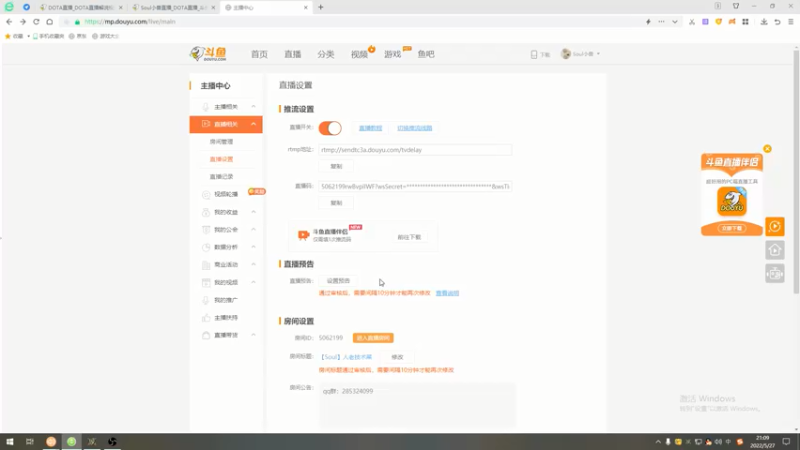This screenshot has width=800, height=450.
Task: Collapse the 直播相关 section chevron
Action: (254, 124)
